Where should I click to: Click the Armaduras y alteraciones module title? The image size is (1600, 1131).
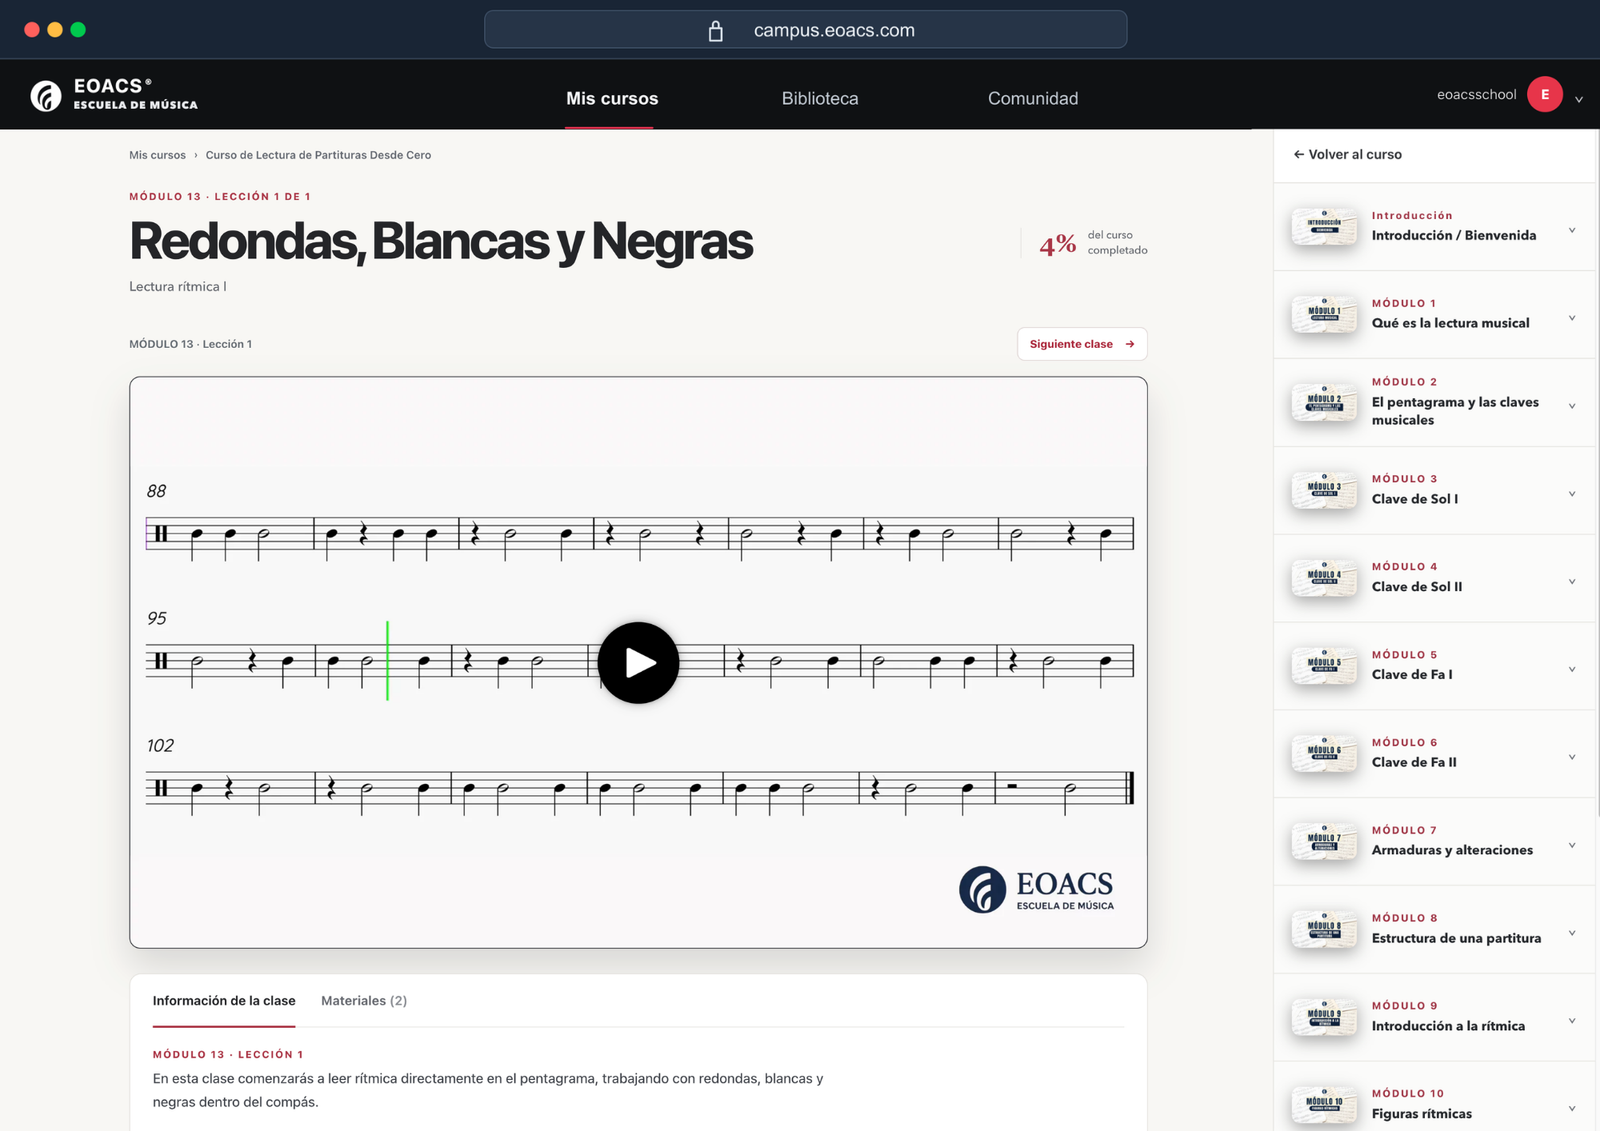pos(1452,850)
